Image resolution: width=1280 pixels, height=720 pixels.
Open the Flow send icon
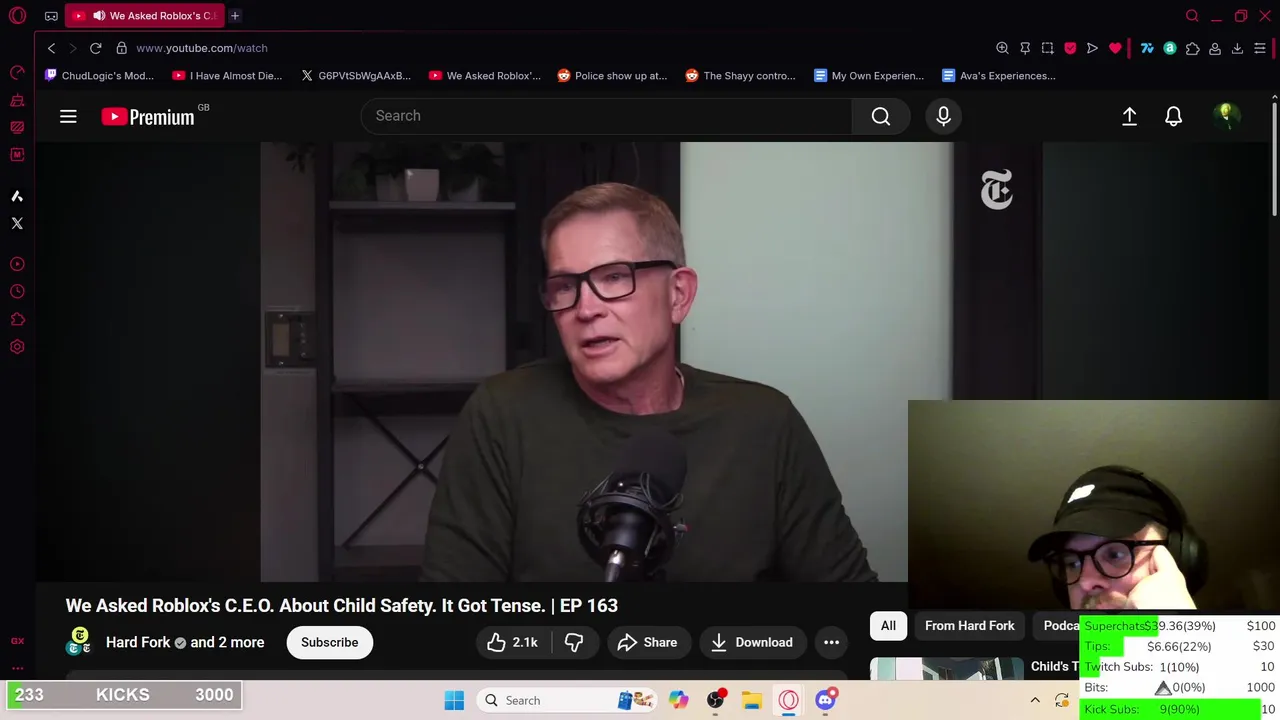click(1092, 48)
